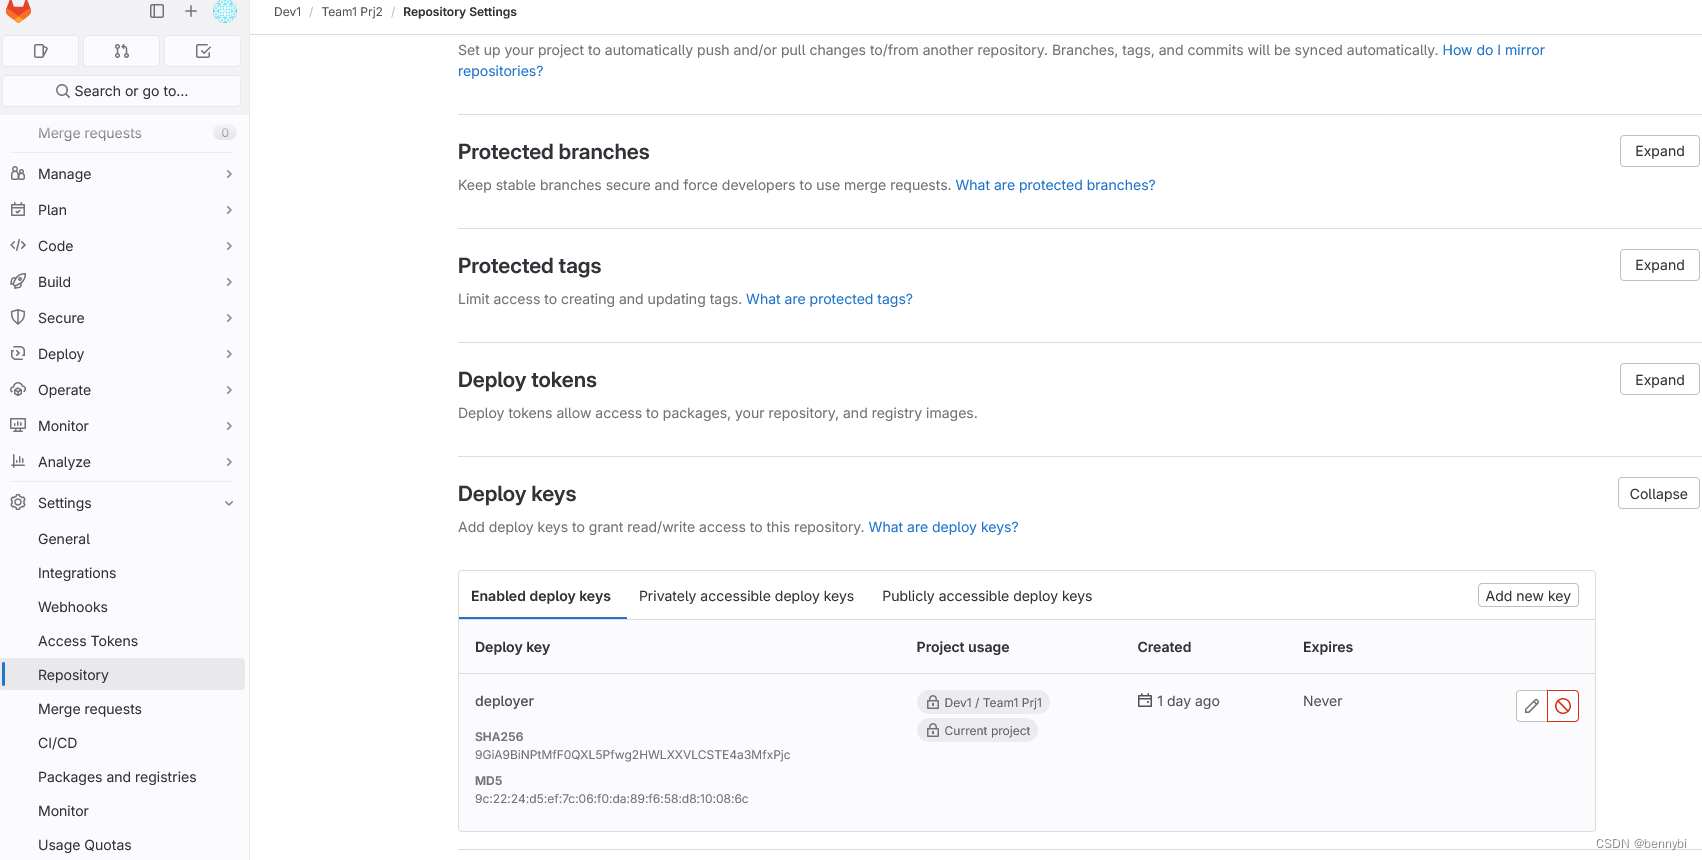Click the GitLab logo icon
Viewport: 1702px width, 860px height.
click(19, 11)
